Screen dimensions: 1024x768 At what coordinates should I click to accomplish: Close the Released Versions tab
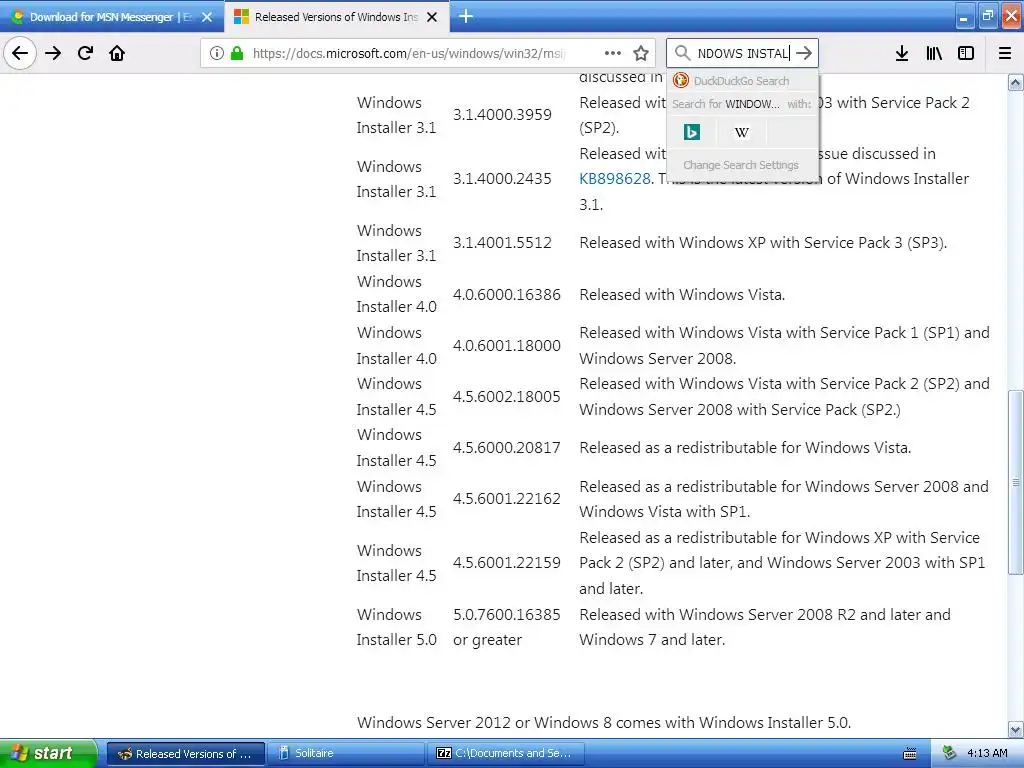click(432, 17)
